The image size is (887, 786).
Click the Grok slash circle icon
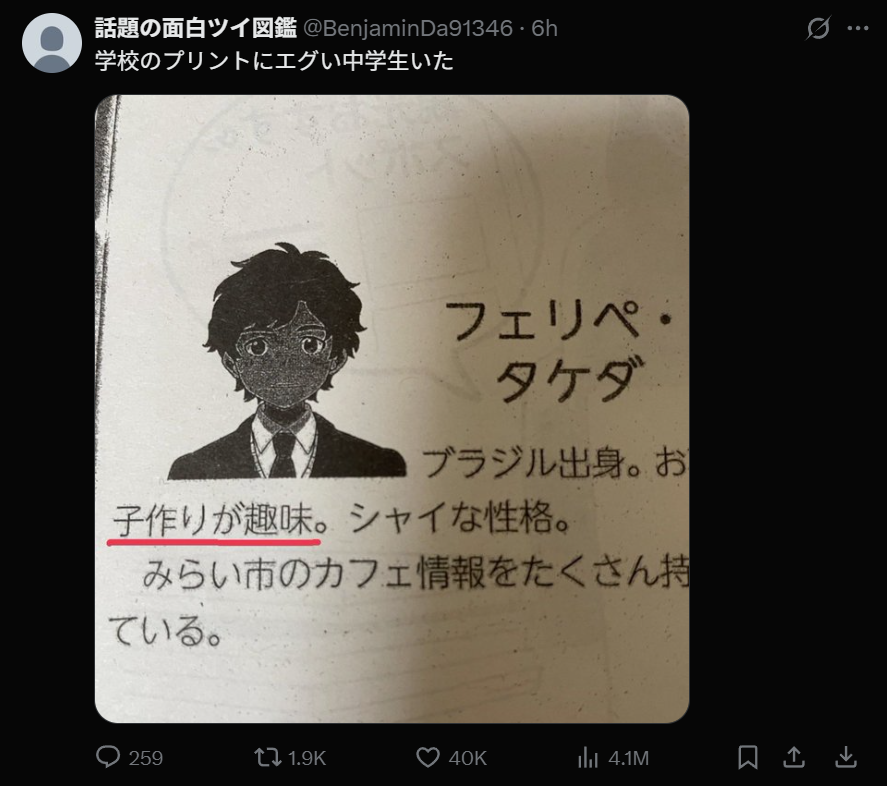pos(818,28)
